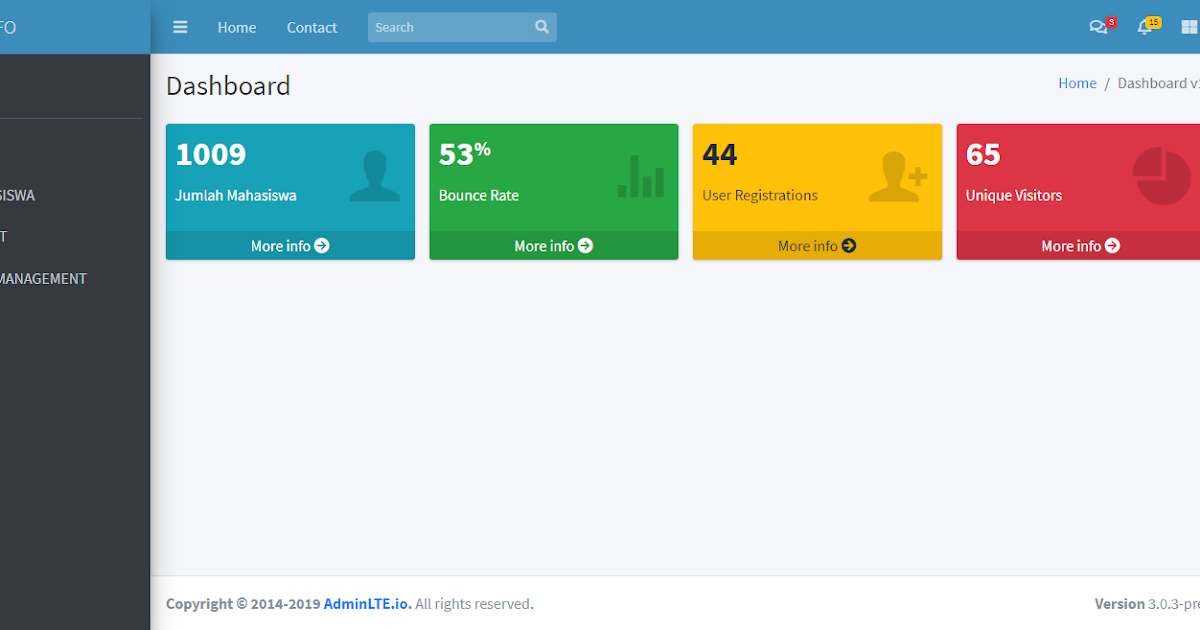Open More info for User Registrations

(817, 245)
